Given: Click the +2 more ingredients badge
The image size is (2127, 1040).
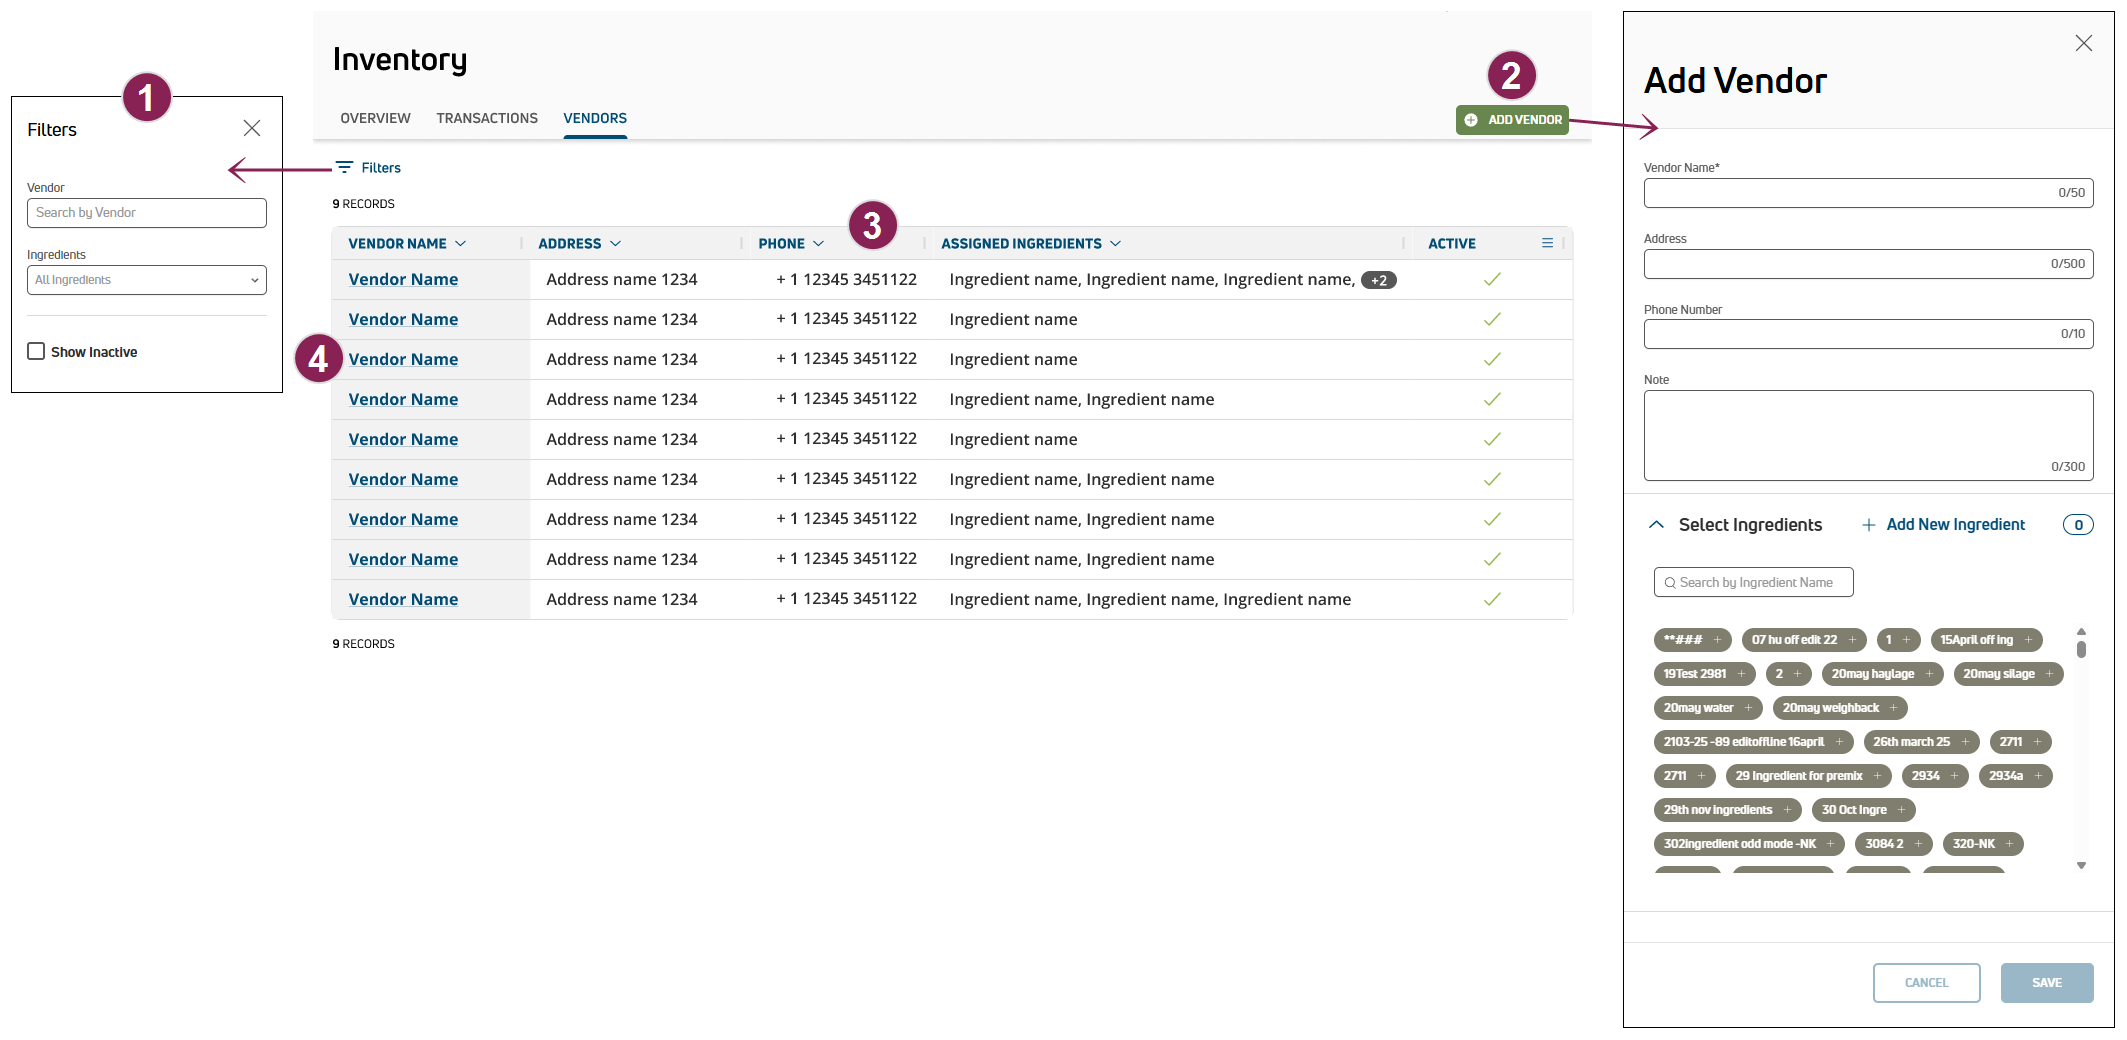Looking at the screenshot, I should click(x=1378, y=280).
